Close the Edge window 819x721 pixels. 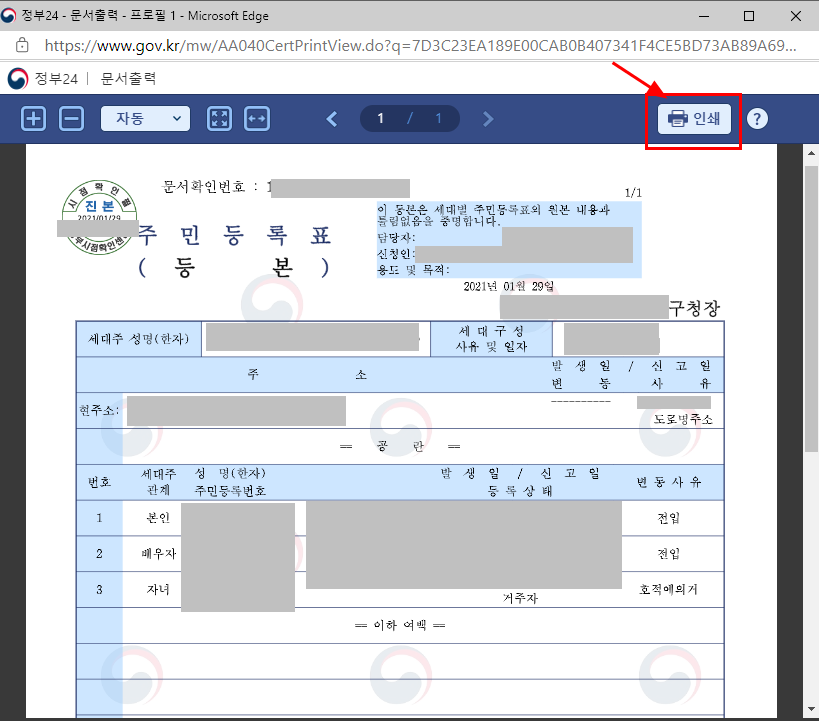click(795, 16)
